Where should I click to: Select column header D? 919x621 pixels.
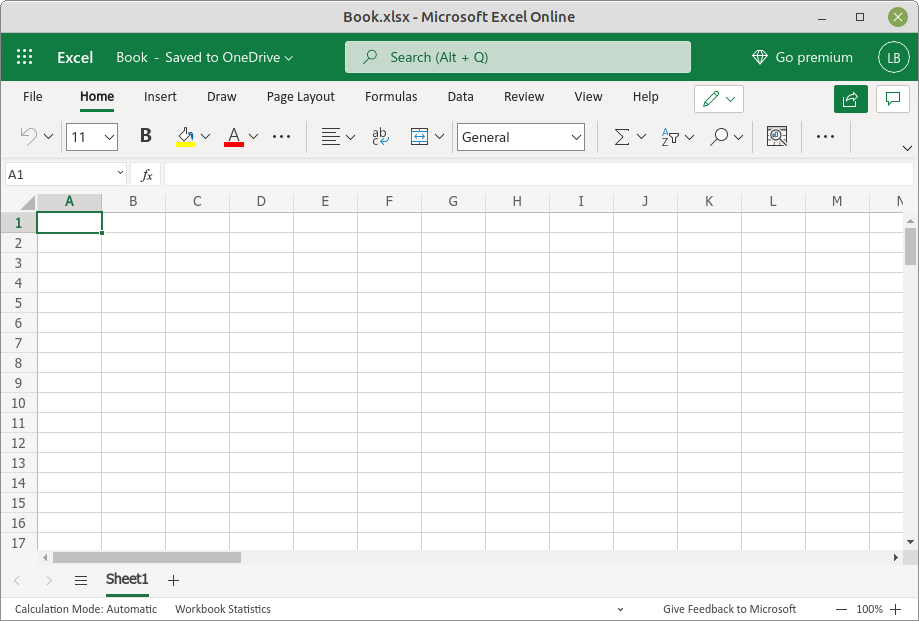(x=261, y=202)
